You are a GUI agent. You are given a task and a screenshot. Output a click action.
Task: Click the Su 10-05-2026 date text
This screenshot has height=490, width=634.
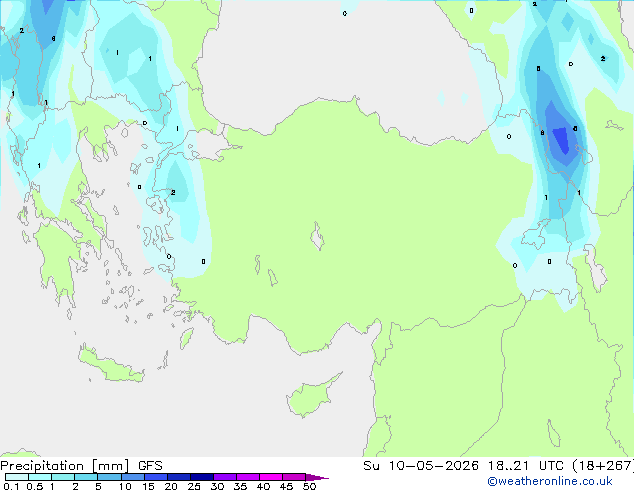[421, 466]
